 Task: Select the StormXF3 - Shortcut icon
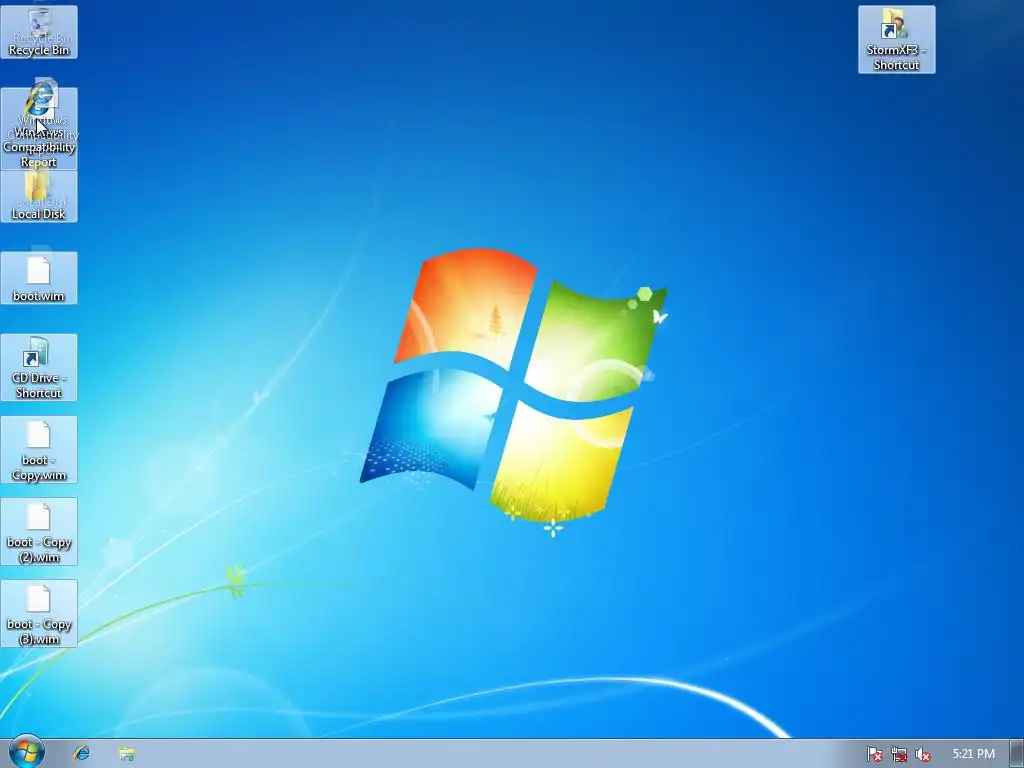[896, 39]
